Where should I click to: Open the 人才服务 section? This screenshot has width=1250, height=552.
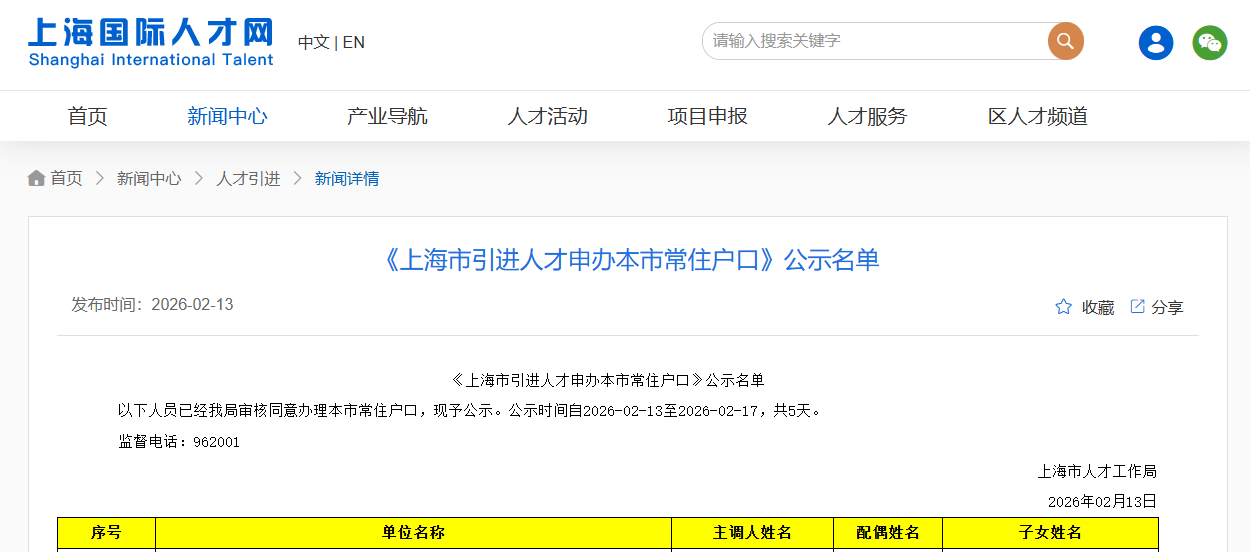coord(867,116)
